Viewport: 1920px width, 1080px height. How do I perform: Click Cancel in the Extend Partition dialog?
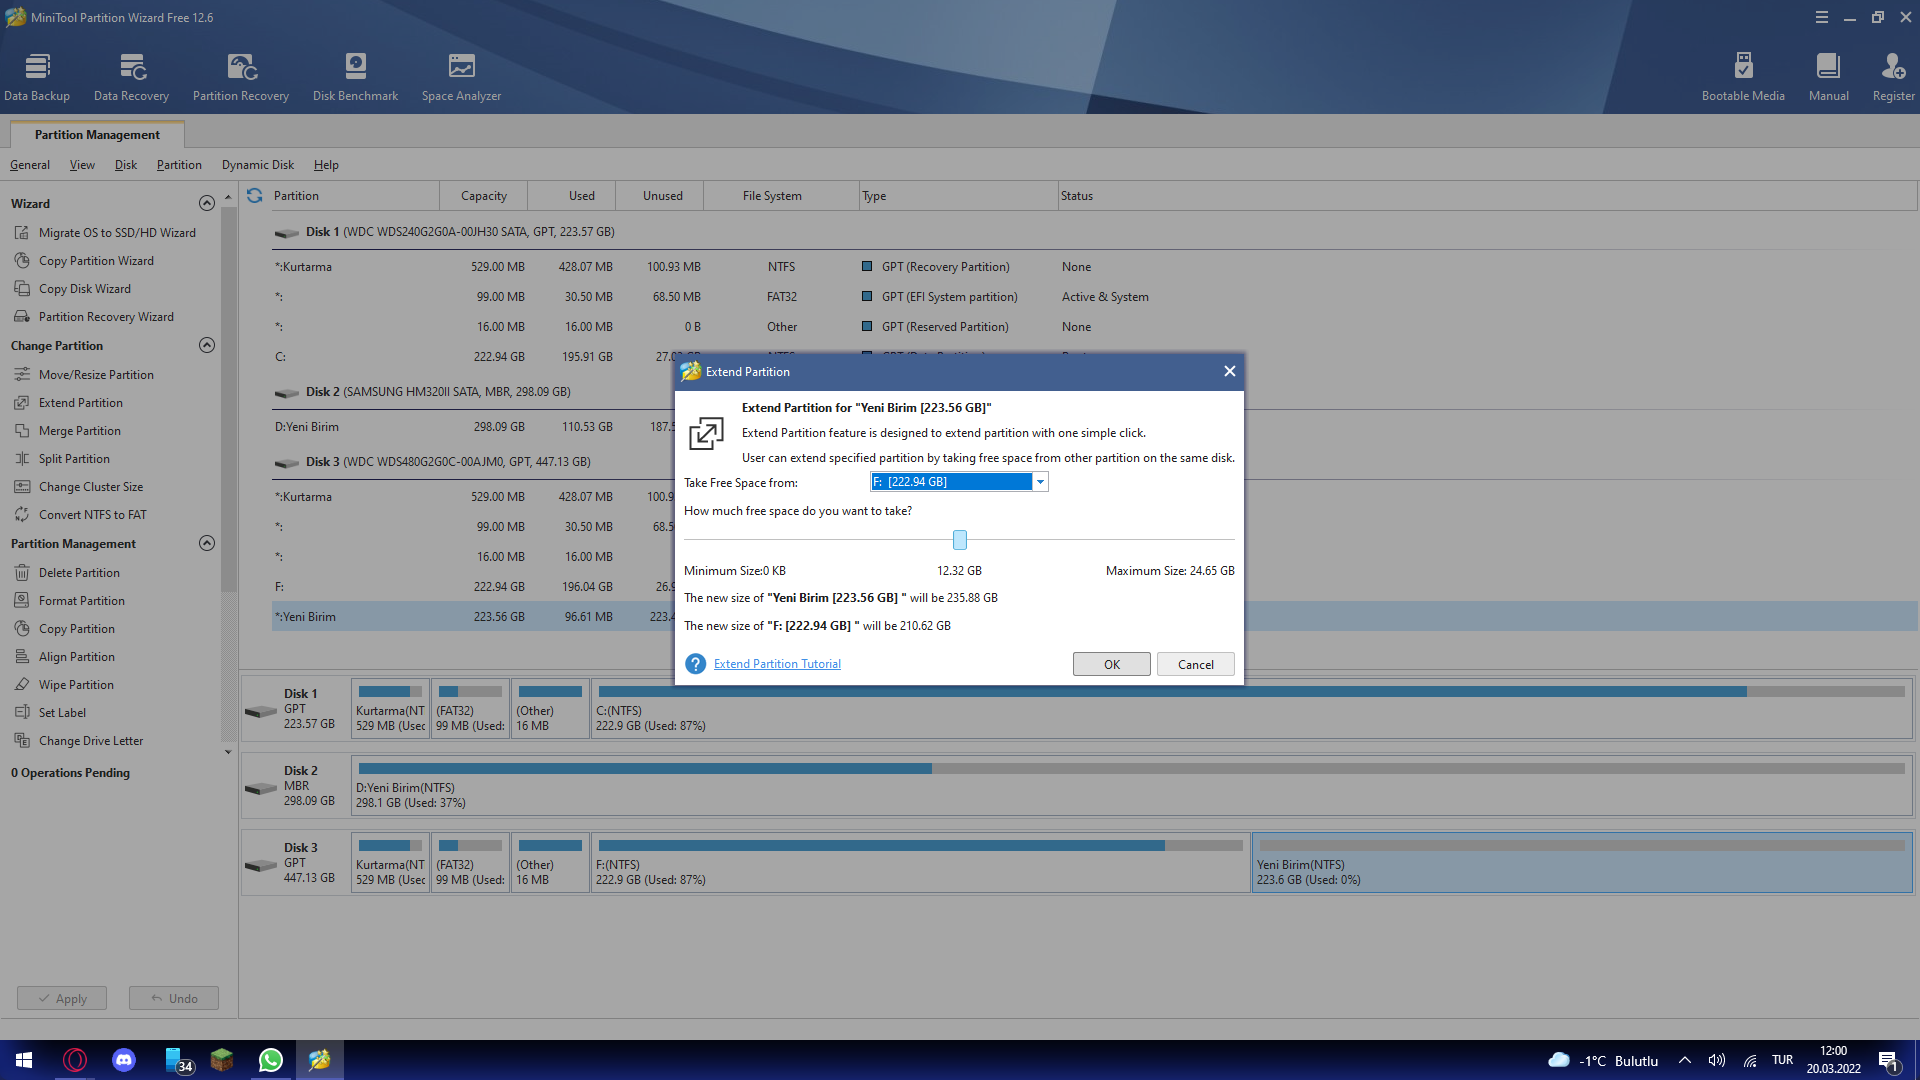point(1195,664)
